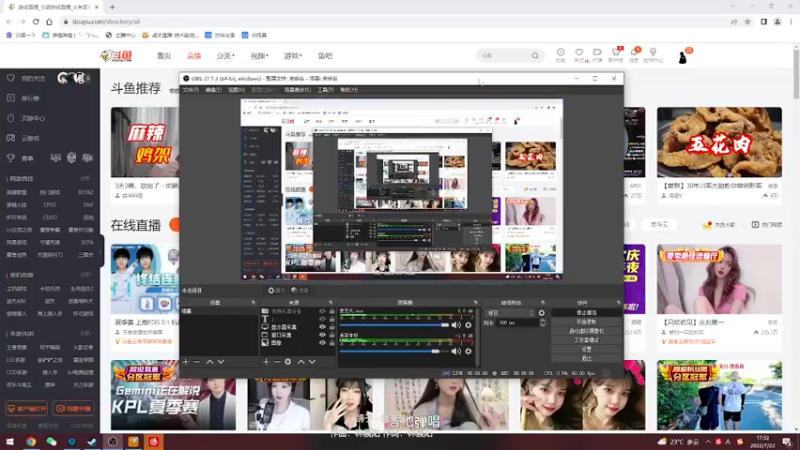The height and width of the screenshot is (450, 800).
Task: Pop out the OBS sources dock panel icon
Action: [331, 303]
